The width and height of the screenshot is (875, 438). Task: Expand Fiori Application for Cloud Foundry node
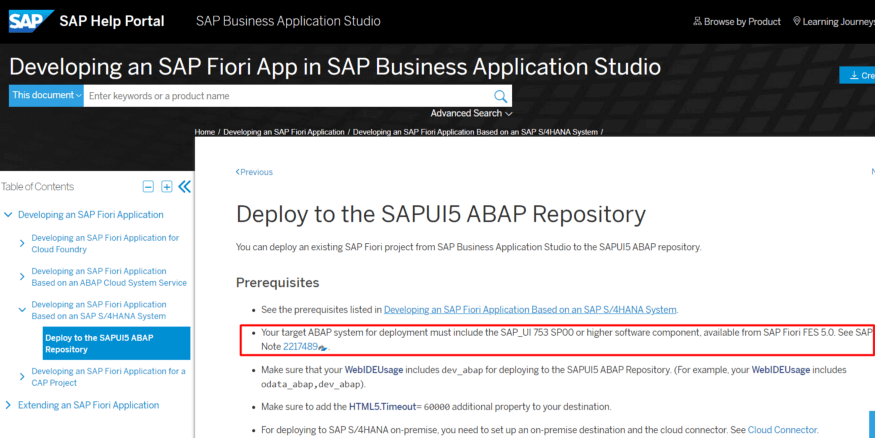click(x=22, y=243)
